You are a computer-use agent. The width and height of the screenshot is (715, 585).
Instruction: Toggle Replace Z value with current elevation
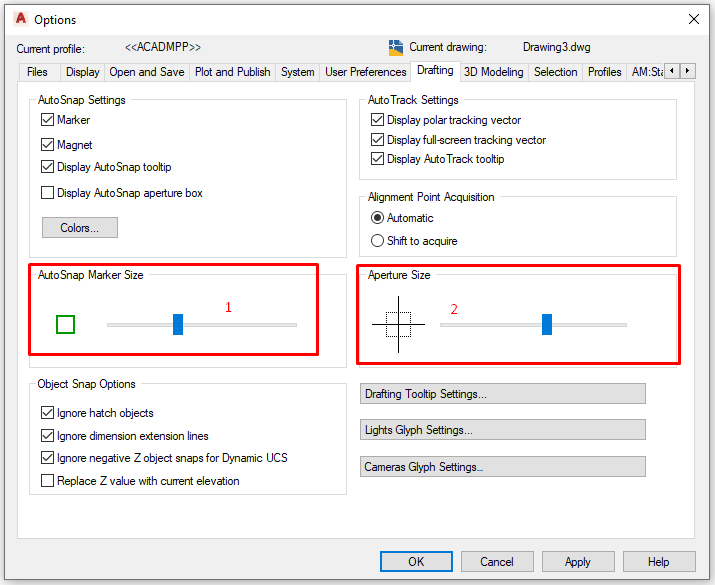(48, 481)
